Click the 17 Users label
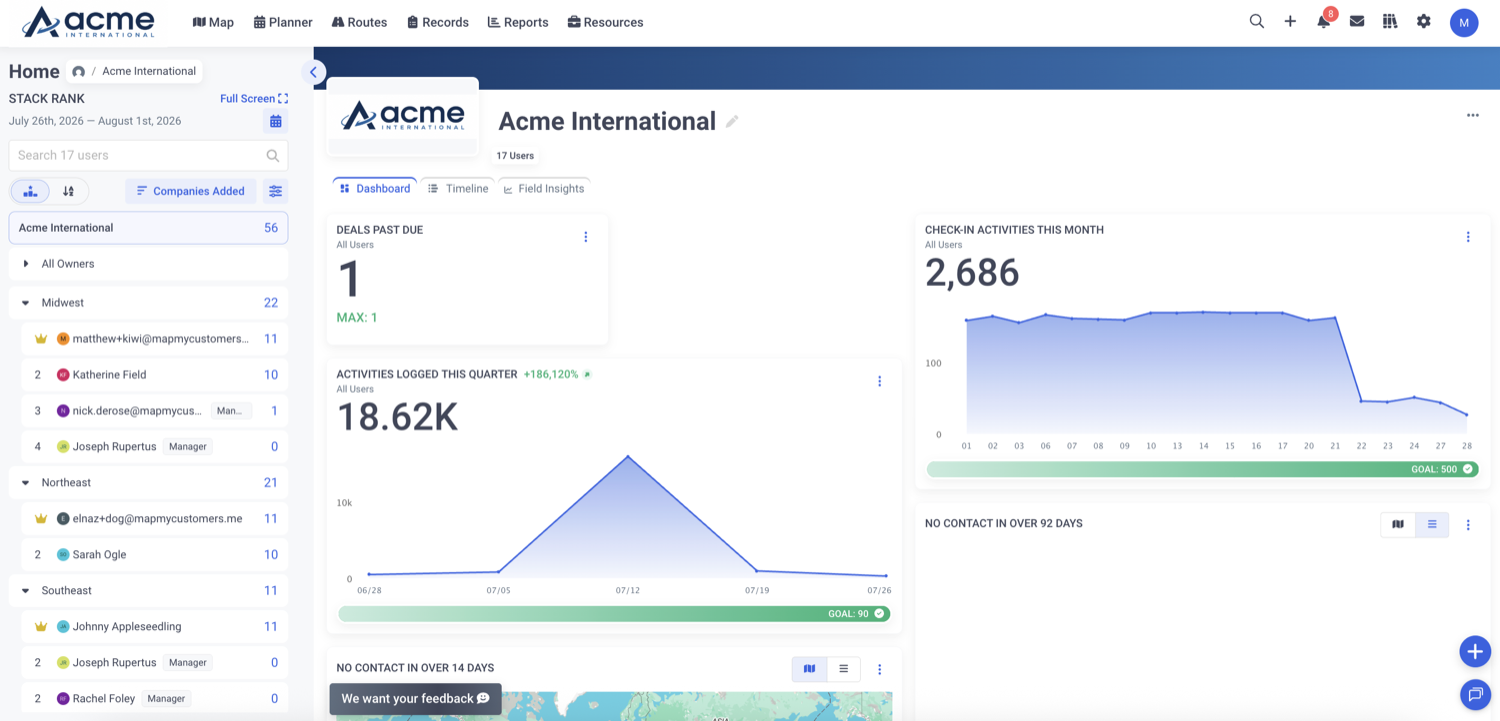1500x721 pixels. pos(515,156)
